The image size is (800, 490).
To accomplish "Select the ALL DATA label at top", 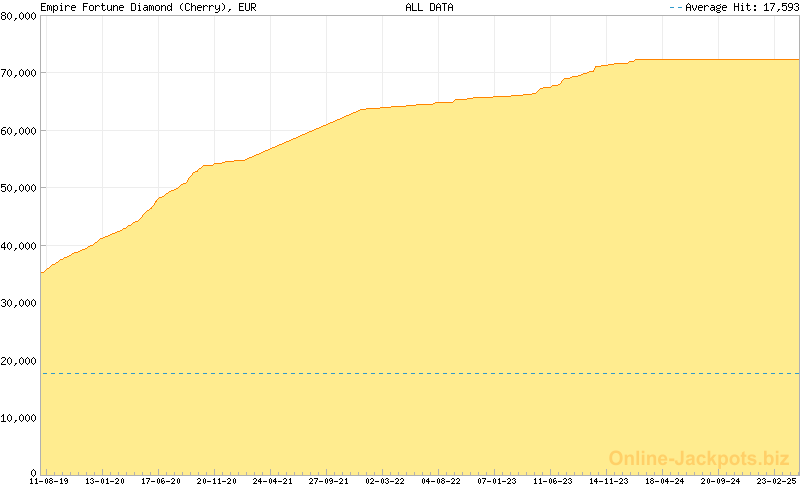I will pos(429,7).
